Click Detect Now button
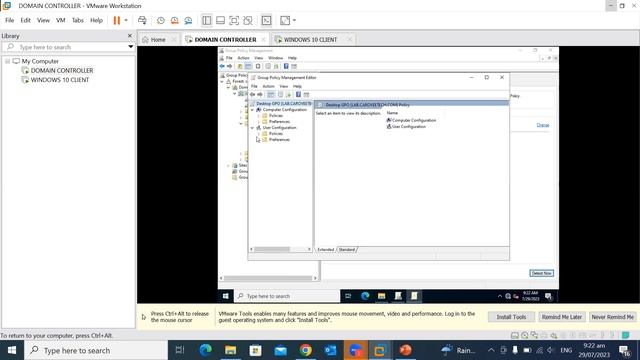This screenshot has width=640, height=360. (541, 273)
